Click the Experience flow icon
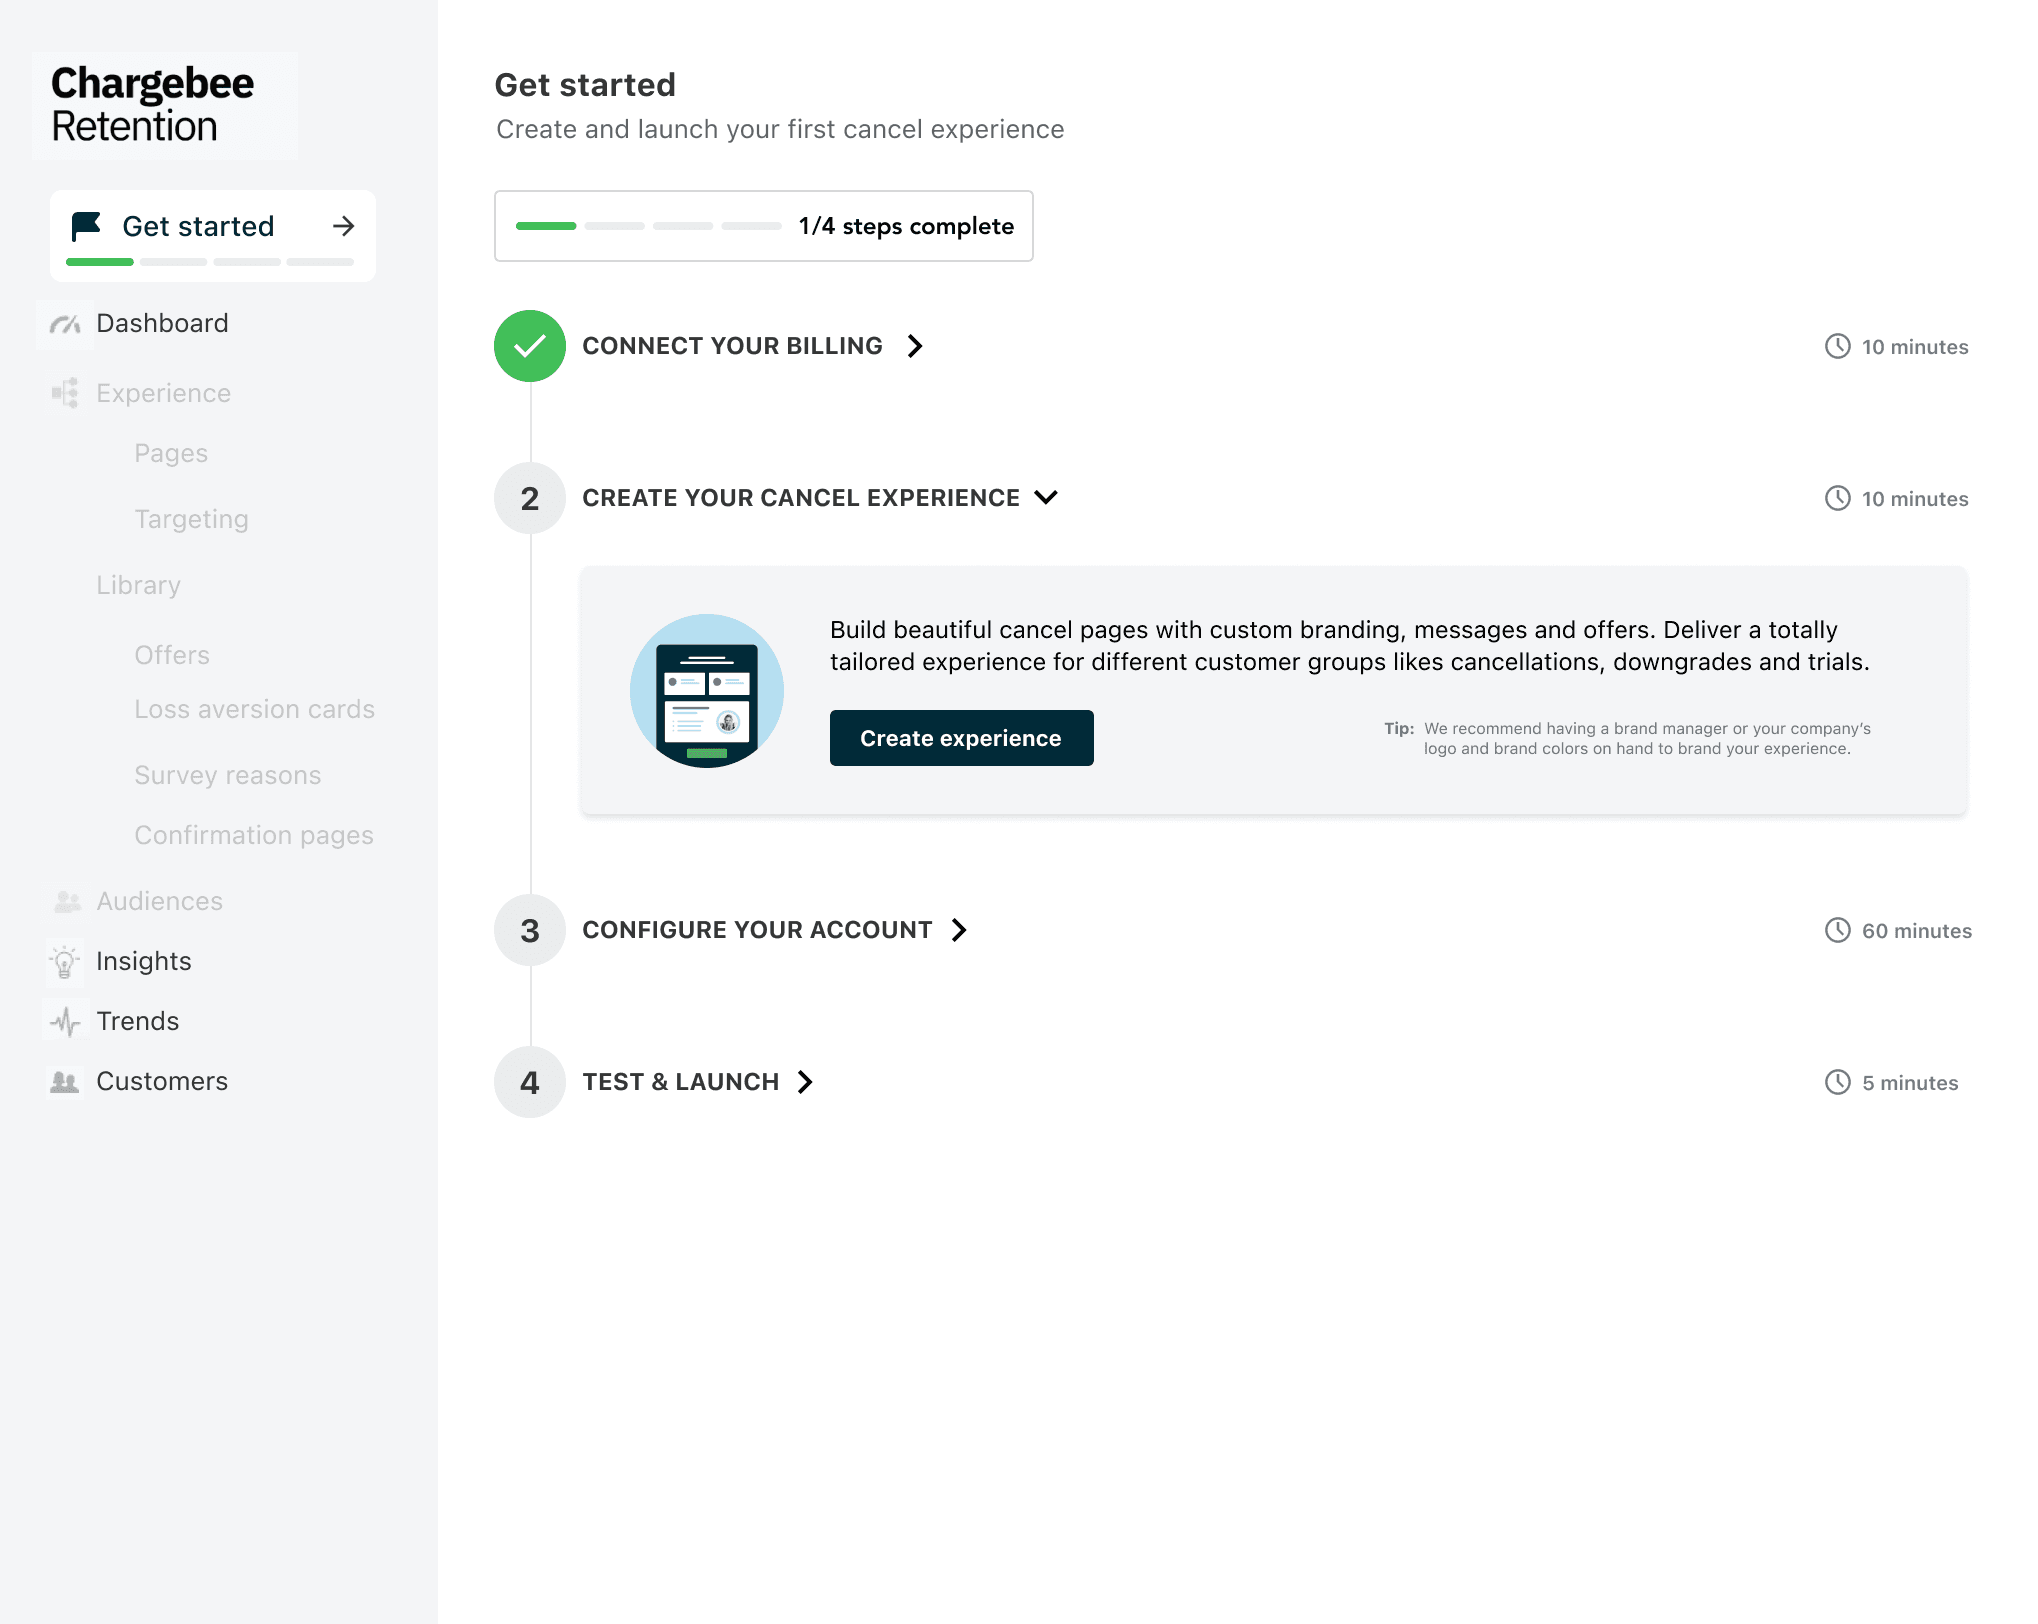This screenshot has width=2038, height=1624. point(65,393)
